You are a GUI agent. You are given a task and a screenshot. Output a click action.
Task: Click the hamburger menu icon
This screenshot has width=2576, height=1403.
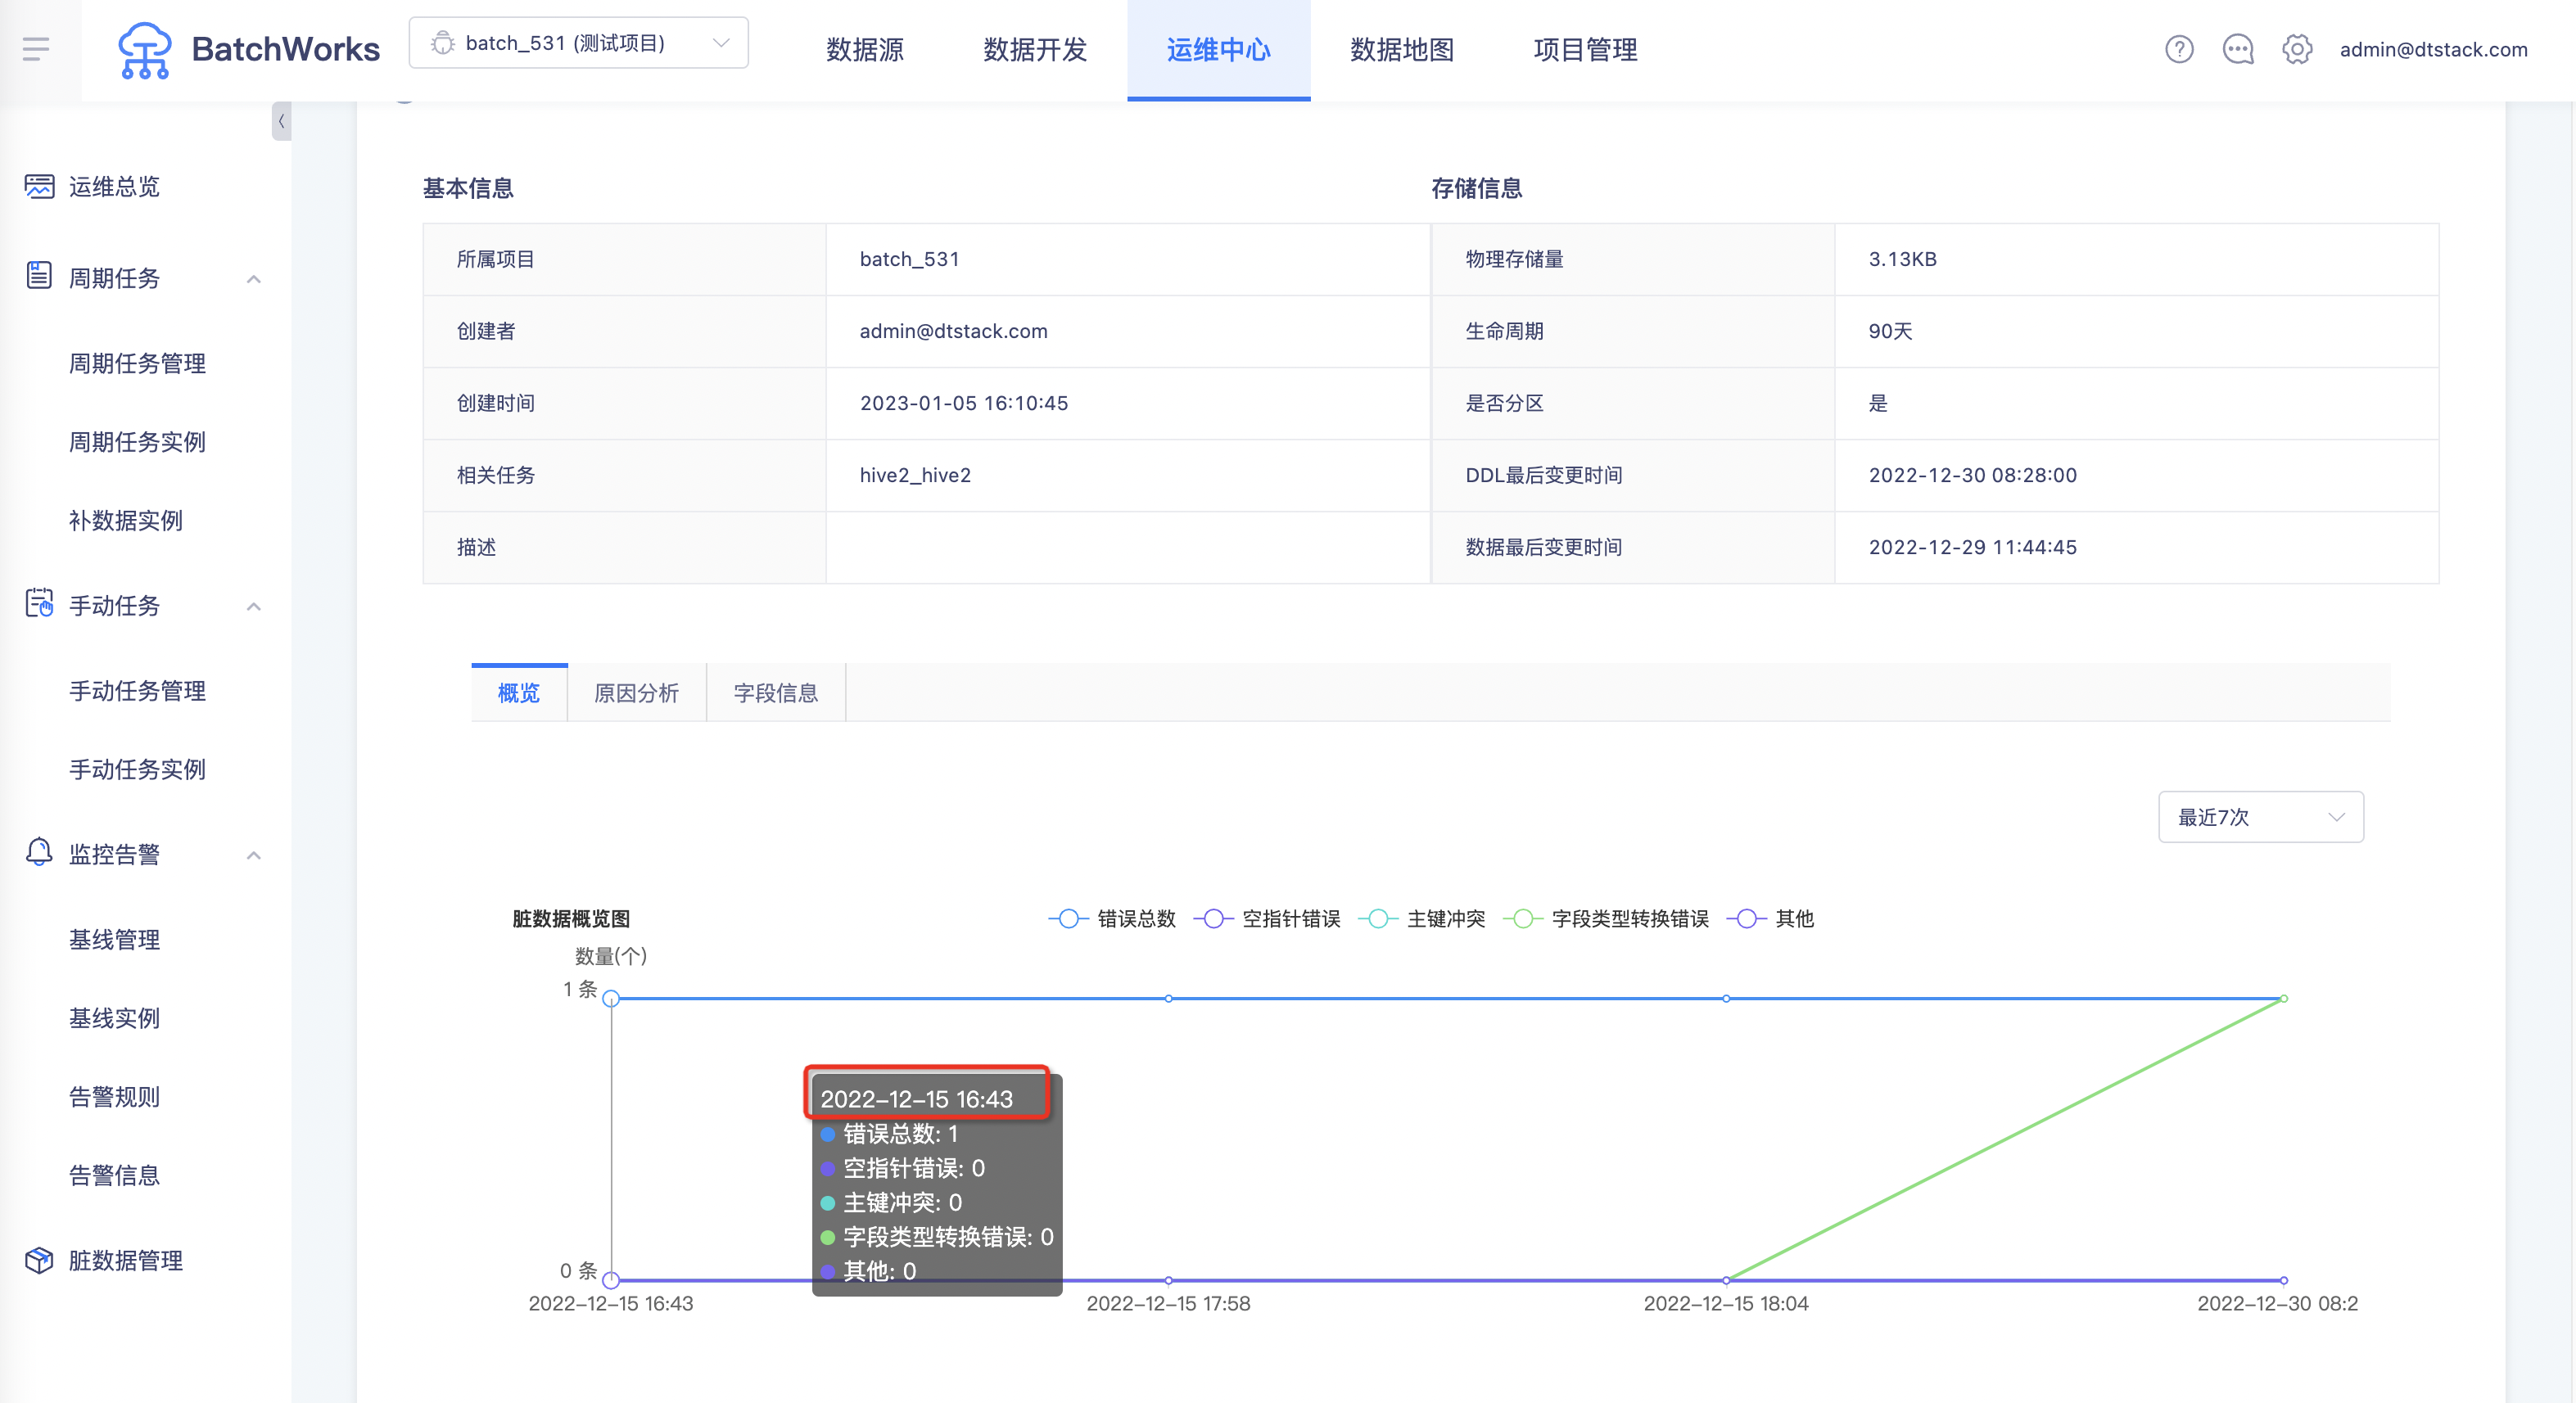[36, 48]
